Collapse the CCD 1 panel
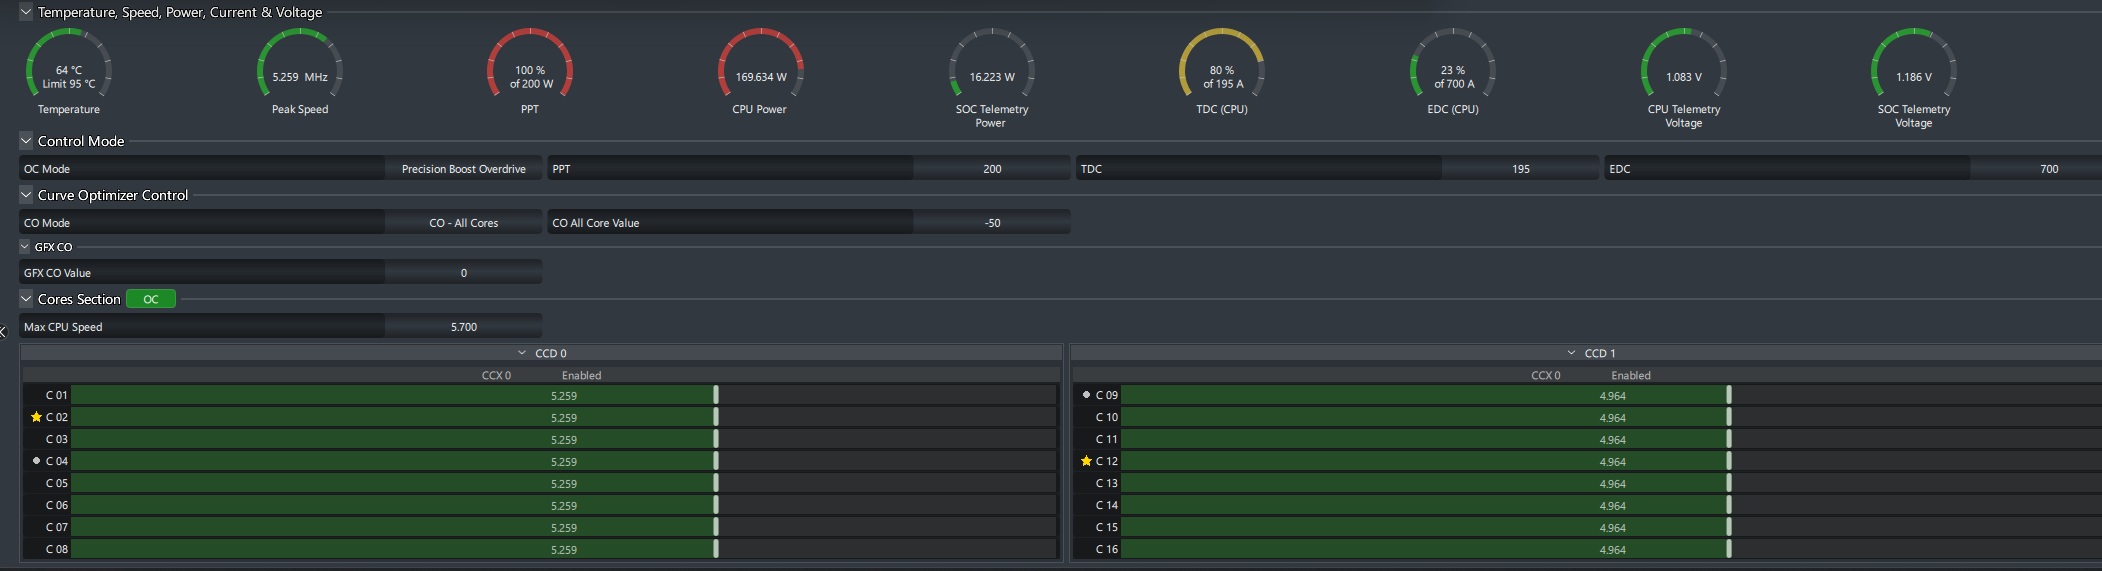The width and height of the screenshot is (2102, 571). [x=1572, y=353]
